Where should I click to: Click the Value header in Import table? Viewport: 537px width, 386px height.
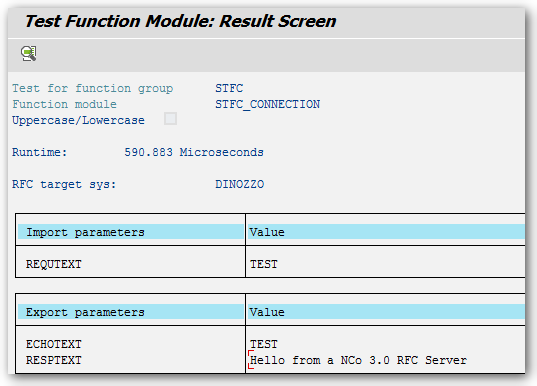[x=386, y=232]
